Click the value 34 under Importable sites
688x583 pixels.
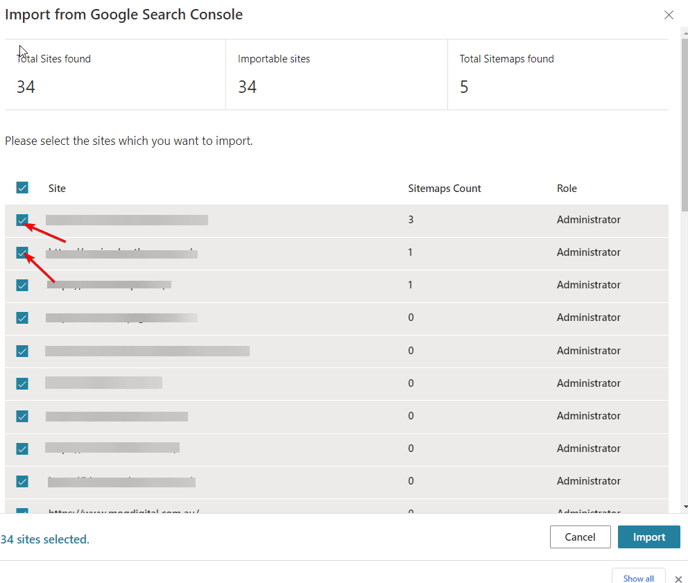point(247,87)
